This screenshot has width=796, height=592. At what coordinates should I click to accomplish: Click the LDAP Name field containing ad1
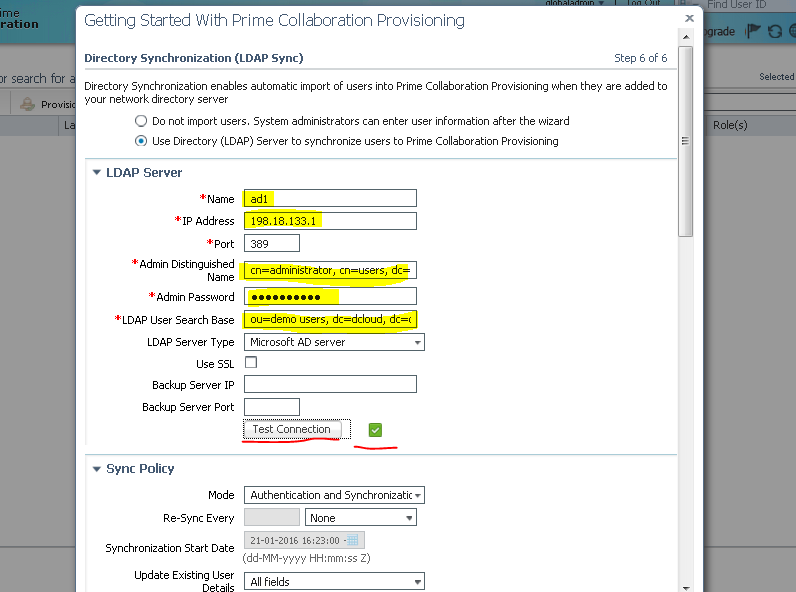click(x=330, y=198)
